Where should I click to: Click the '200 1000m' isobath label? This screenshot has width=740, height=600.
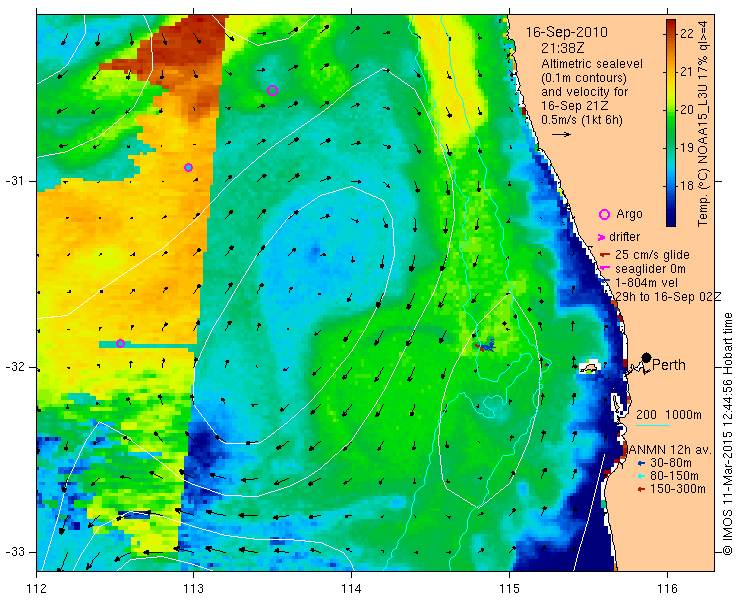coord(669,415)
